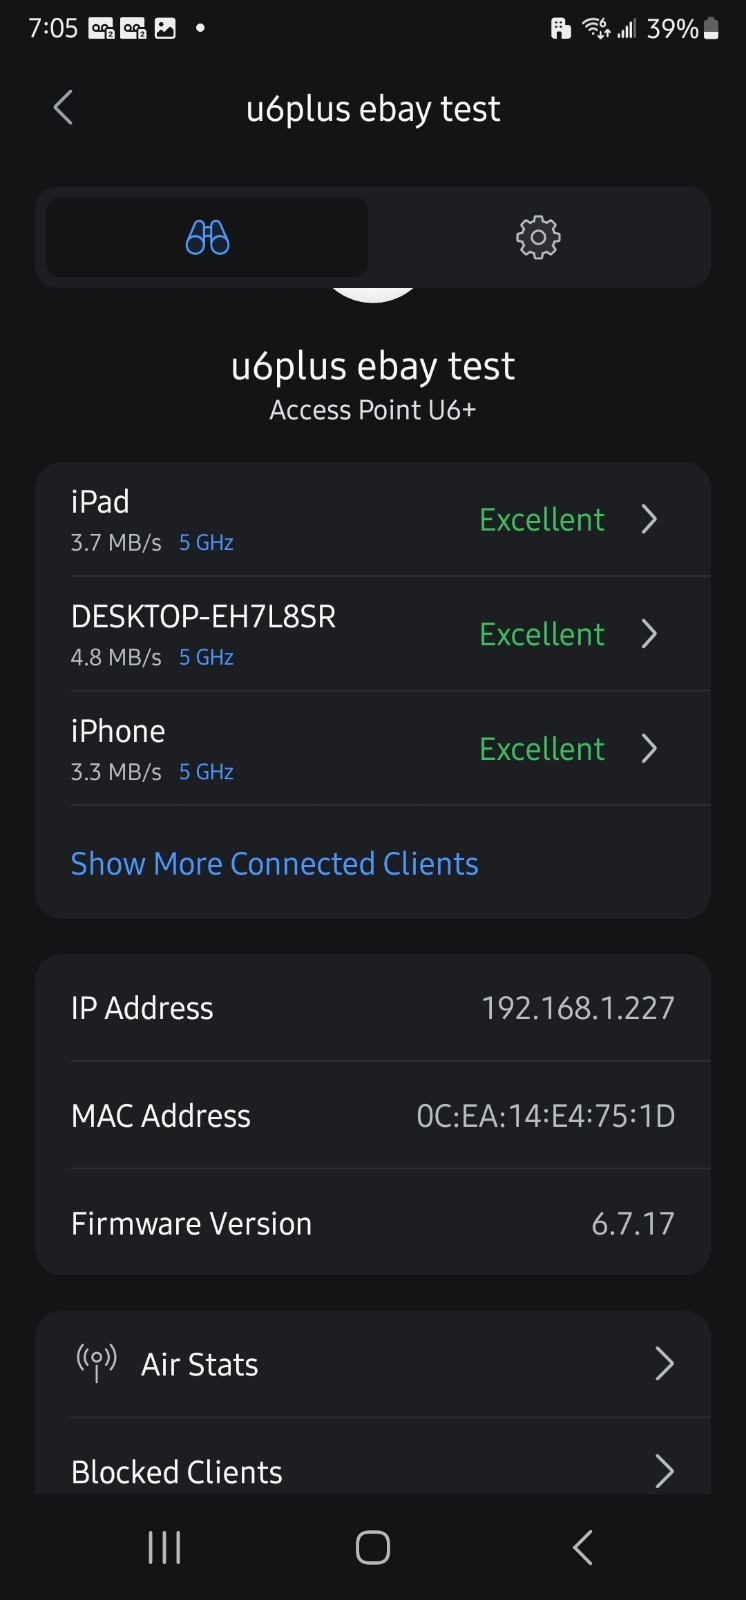The height and width of the screenshot is (1600, 746).
Task: Tap the MAC Address value
Action: pos(545,1115)
